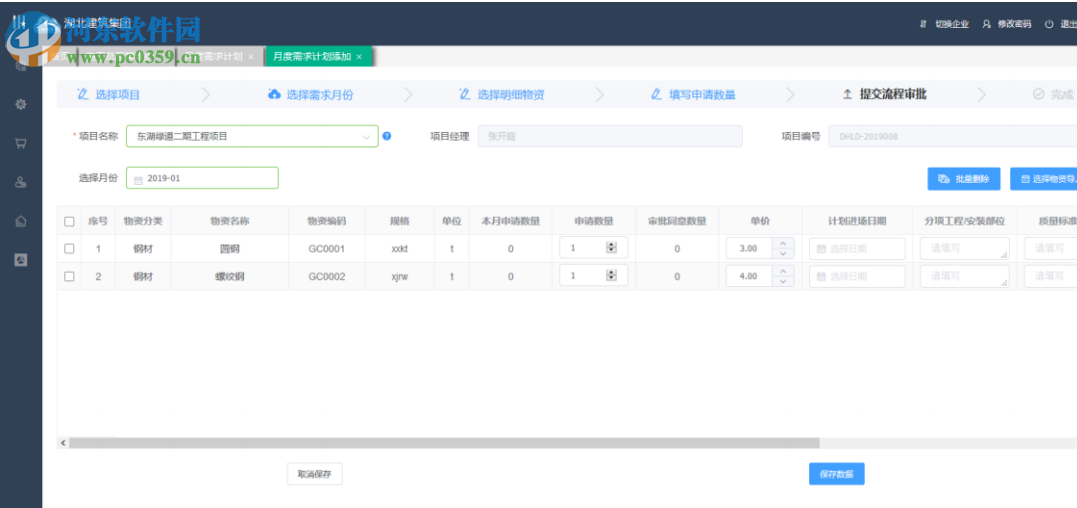Close the grey 月度需求计划 tab
Image resolution: width=1077 pixels, height=508 pixels.
[251, 56]
